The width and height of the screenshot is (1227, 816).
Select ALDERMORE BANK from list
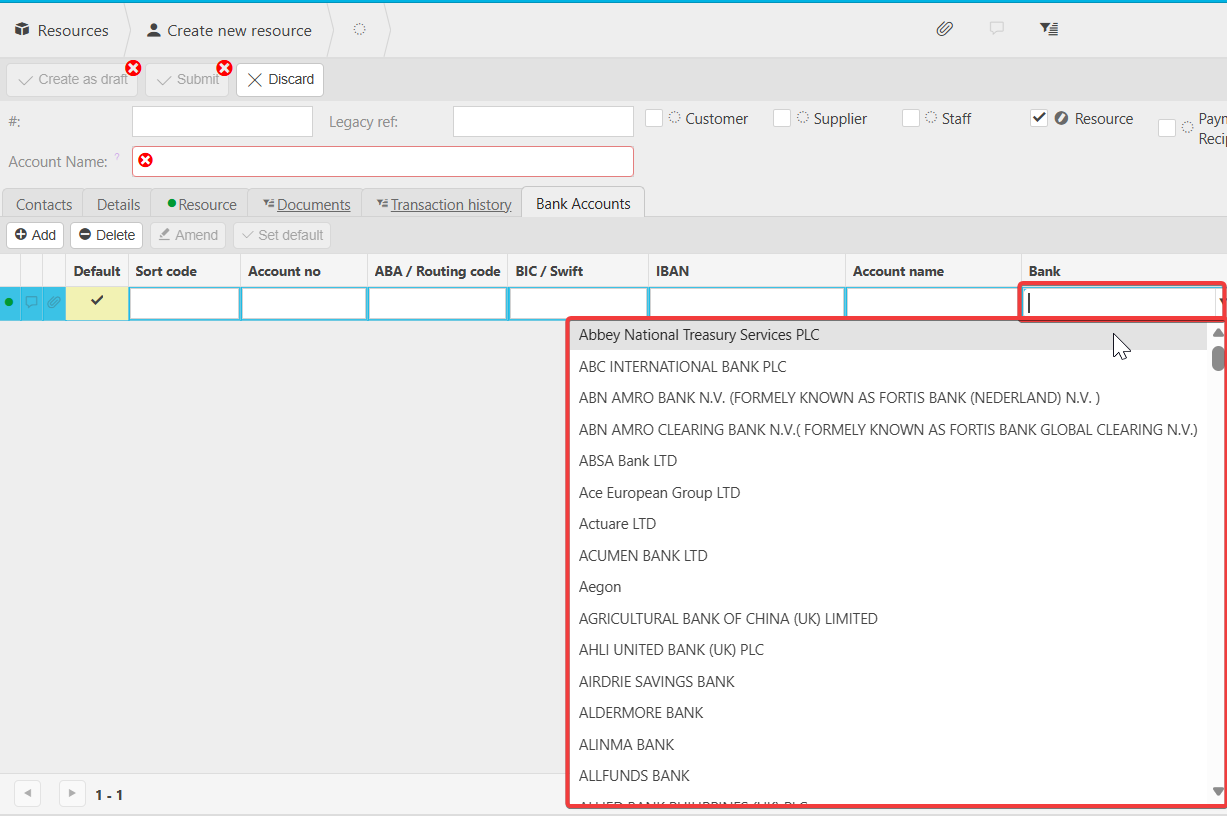888,713
